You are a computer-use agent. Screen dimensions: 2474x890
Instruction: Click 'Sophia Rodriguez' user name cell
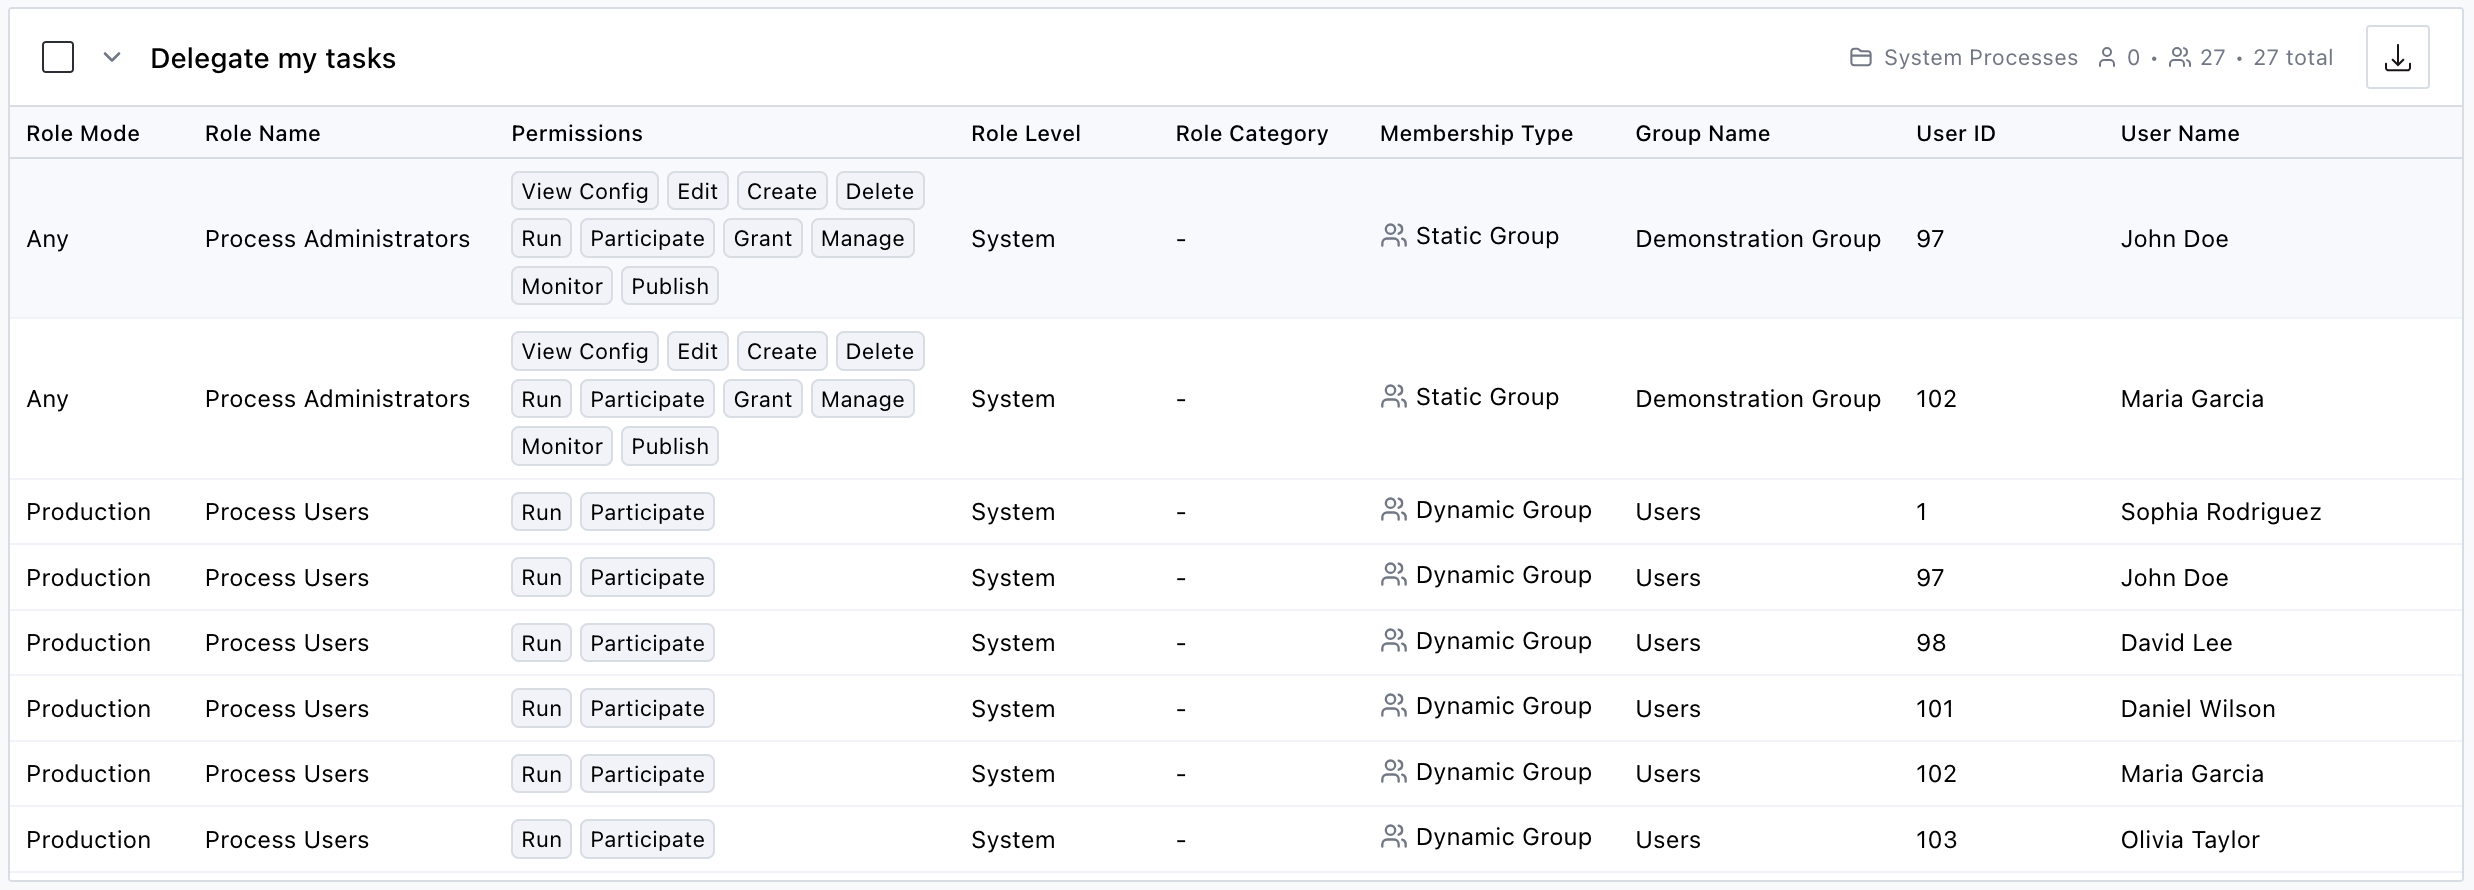pyautogui.click(x=2221, y=512)
